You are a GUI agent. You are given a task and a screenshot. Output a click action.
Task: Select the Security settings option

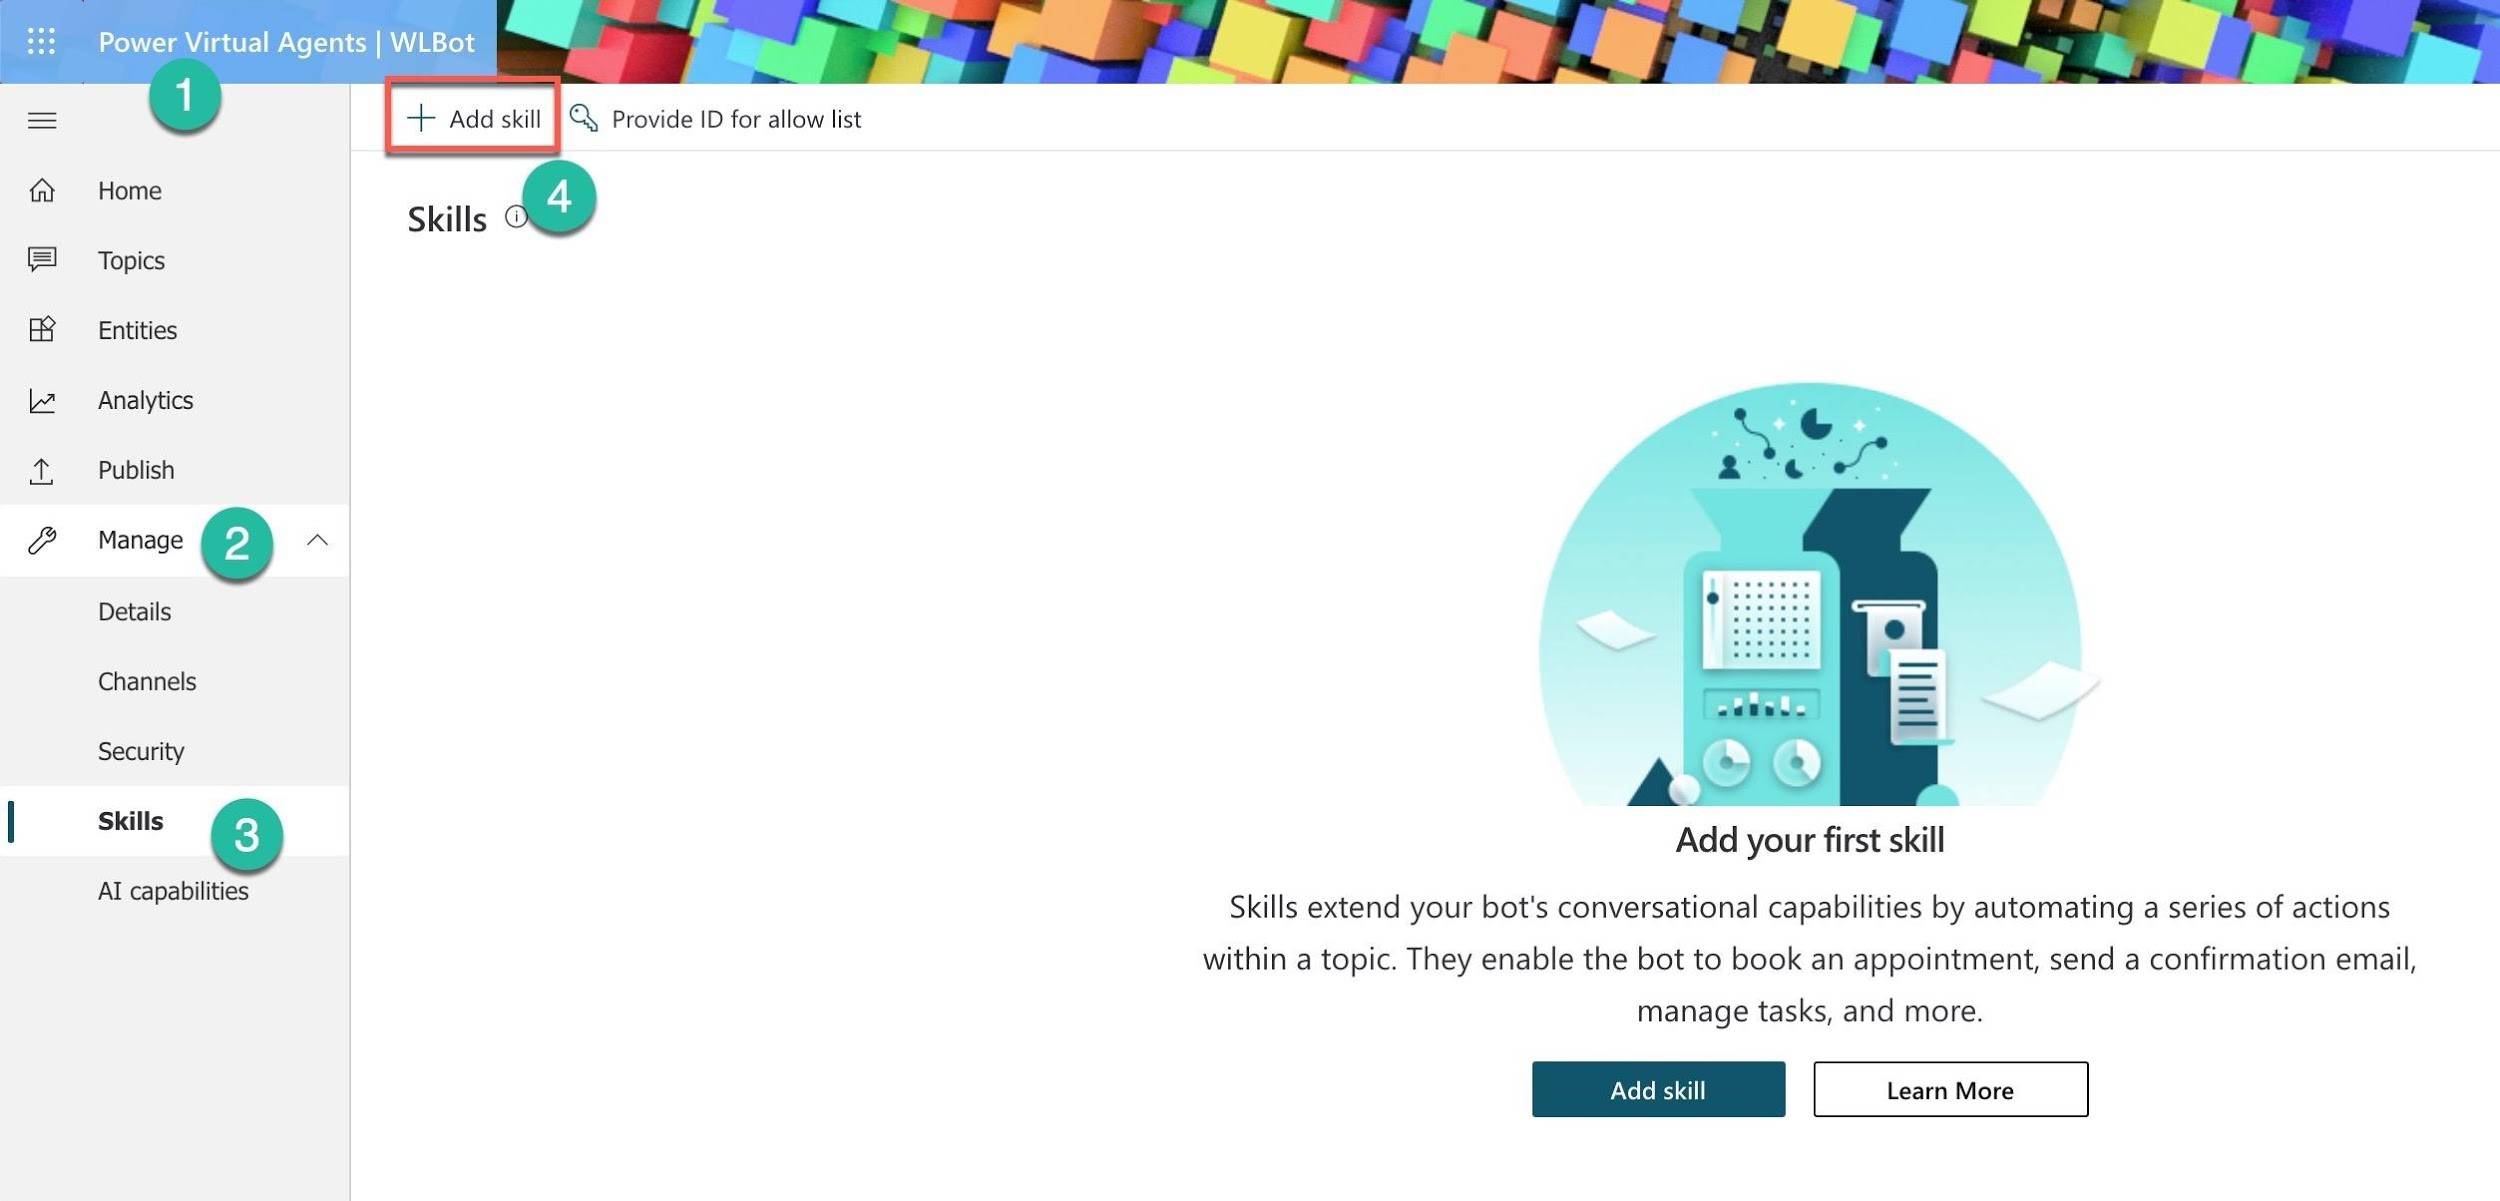[x=140, y=750]
